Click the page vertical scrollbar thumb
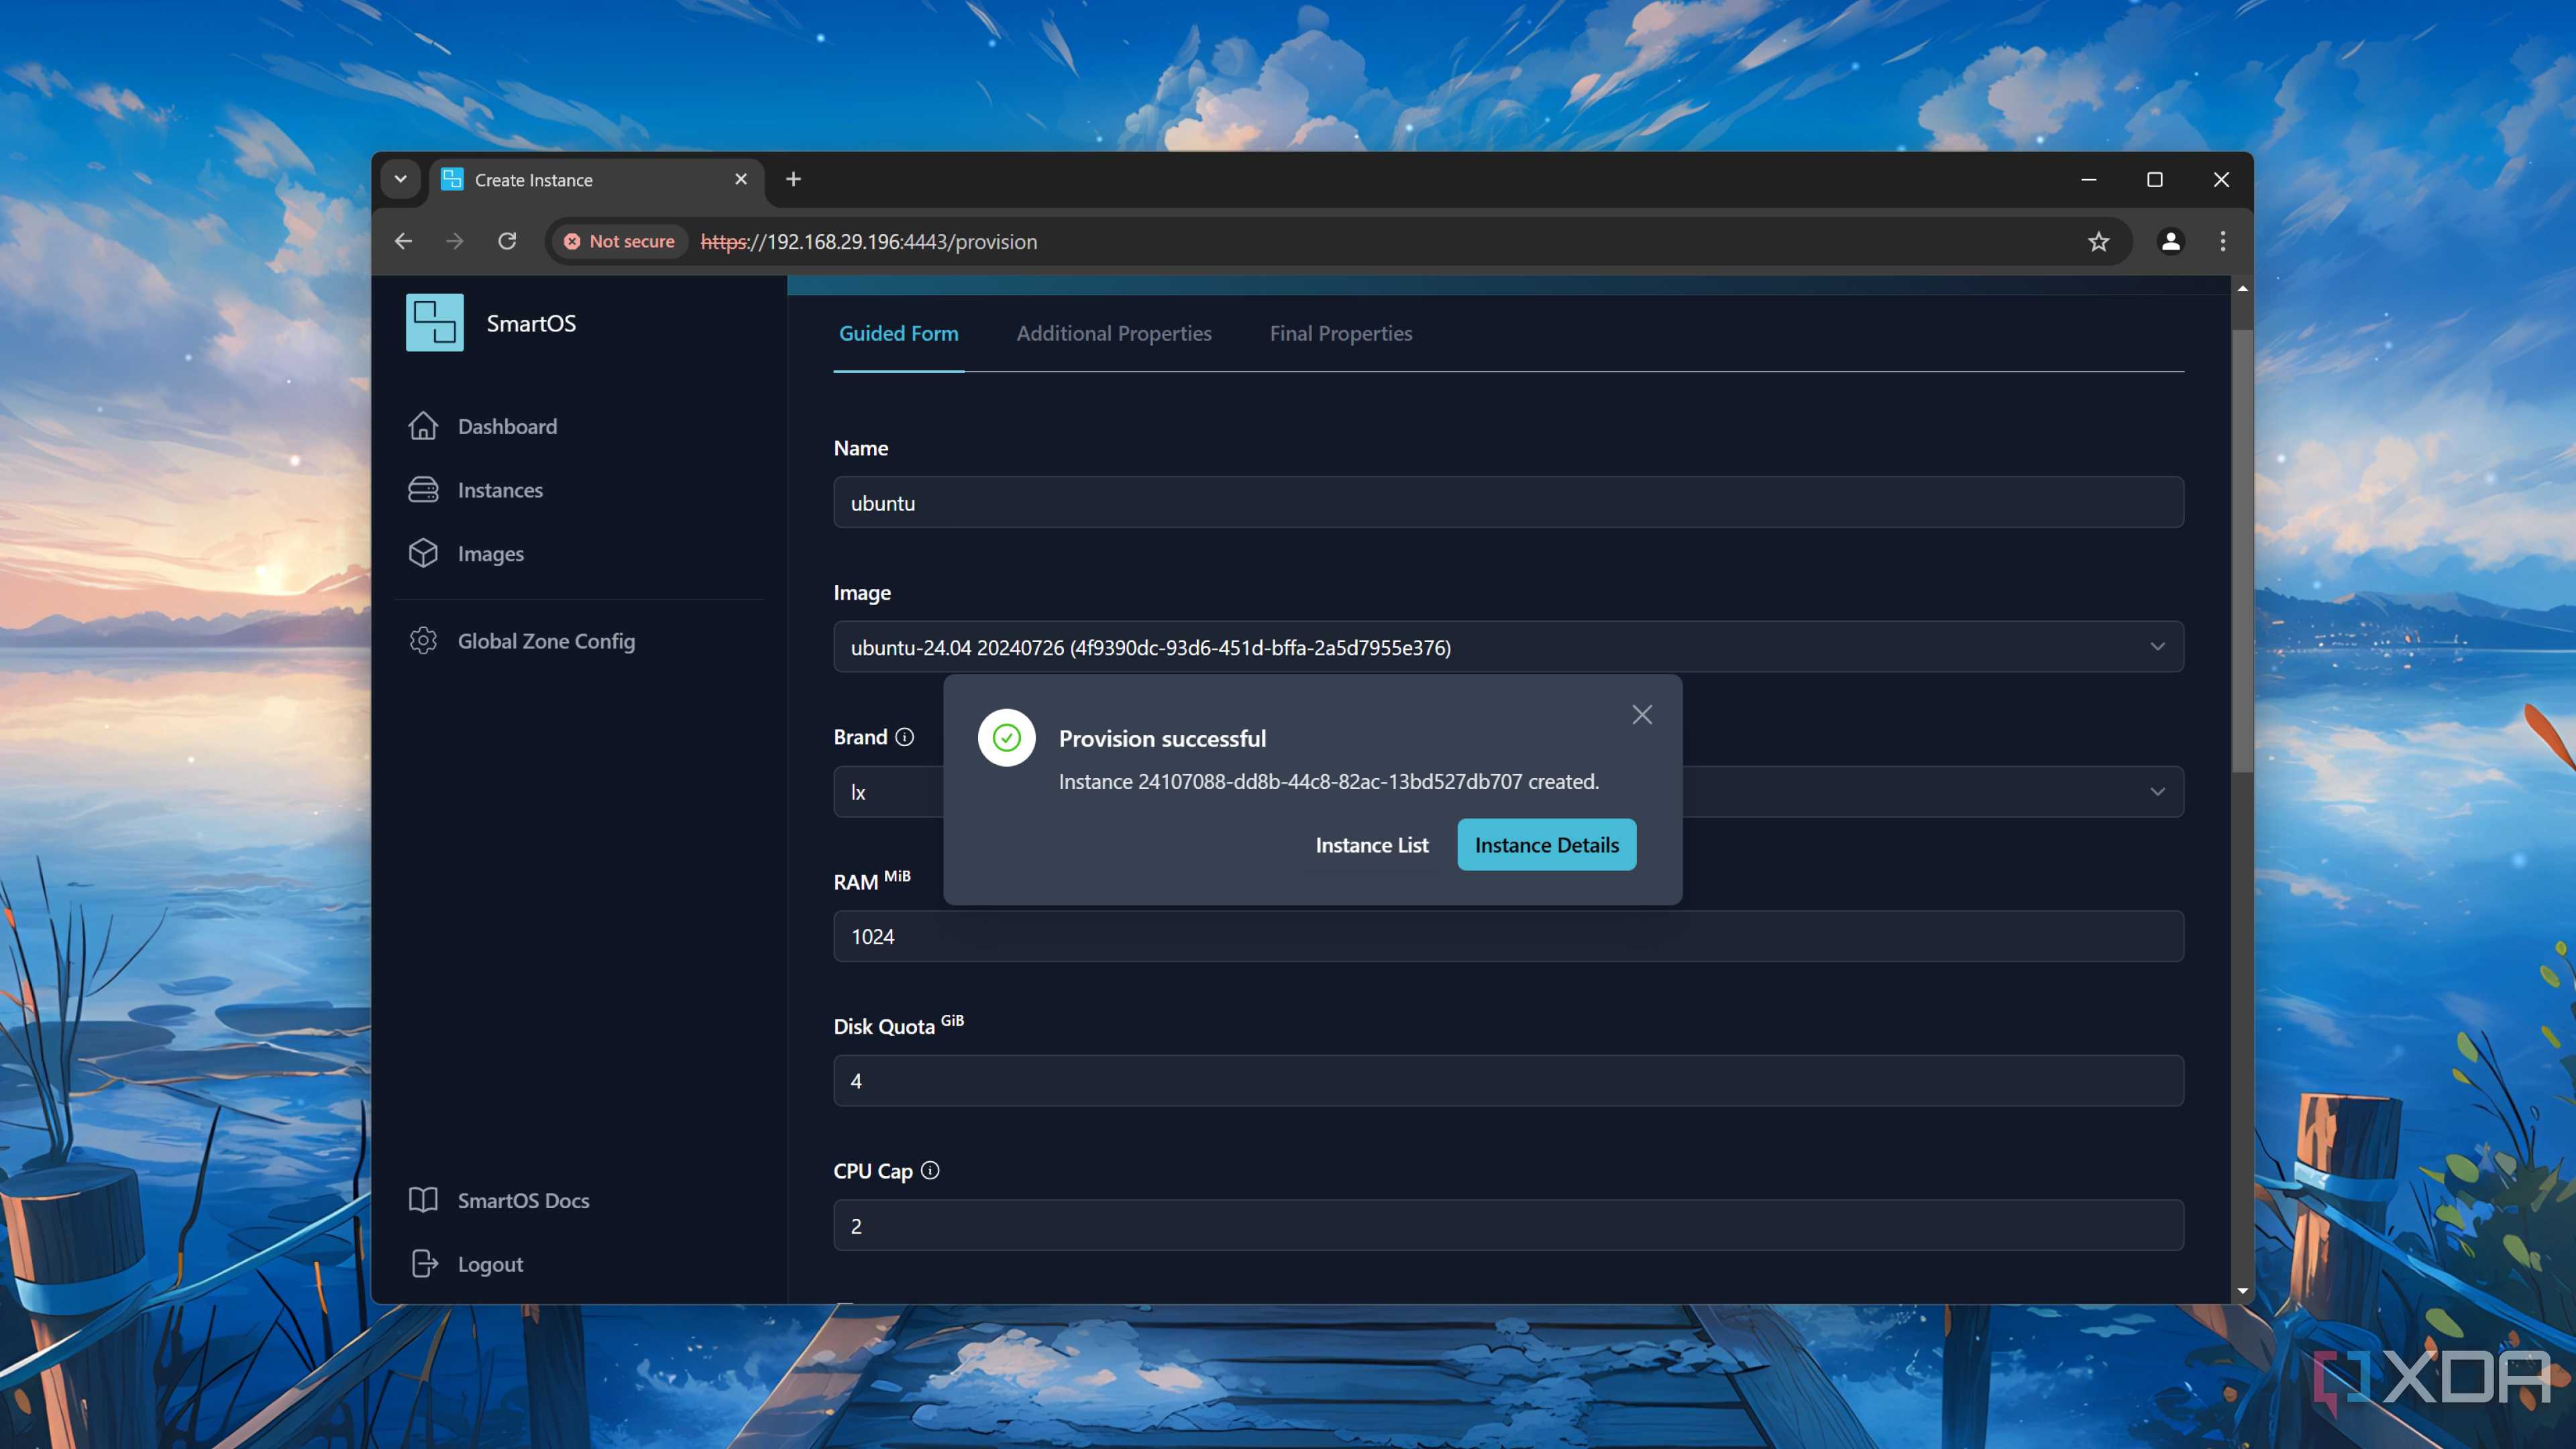Screen dimensions: 2576x1449 (x=2242, y=550)
